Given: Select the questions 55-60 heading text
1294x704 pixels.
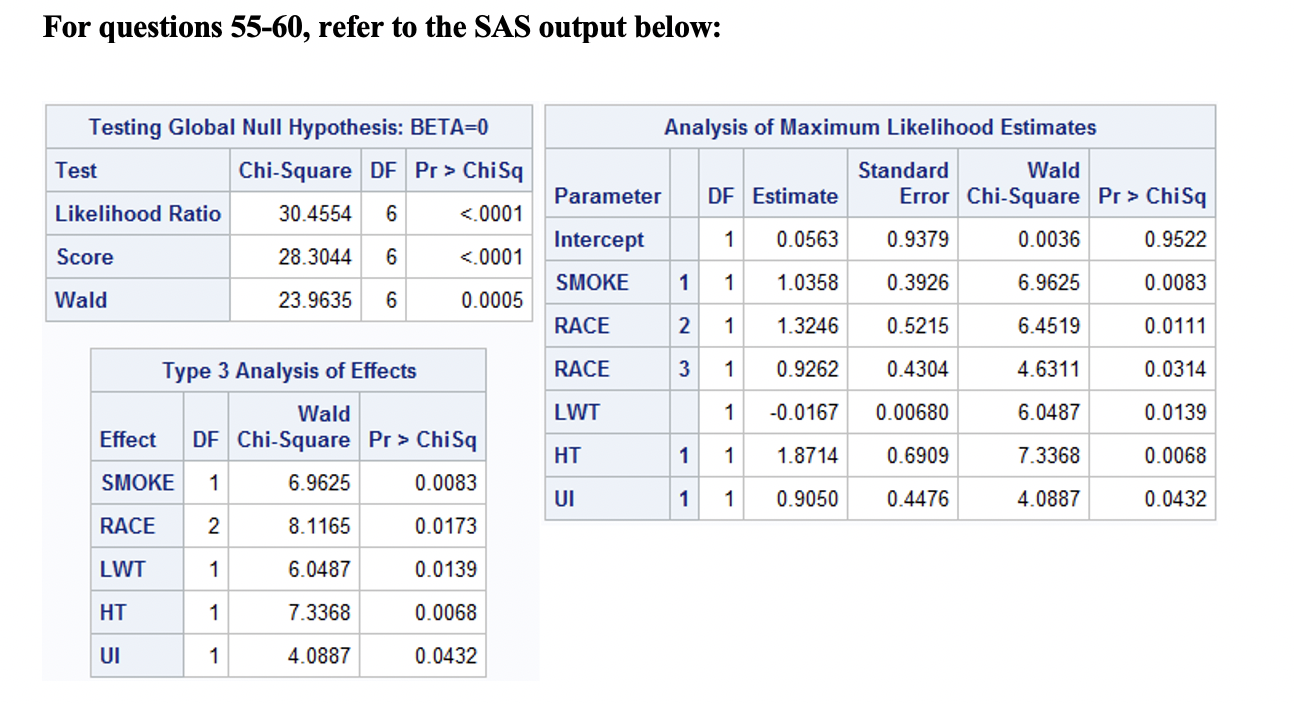Looking at the screenshot, I should click(381, 27).
